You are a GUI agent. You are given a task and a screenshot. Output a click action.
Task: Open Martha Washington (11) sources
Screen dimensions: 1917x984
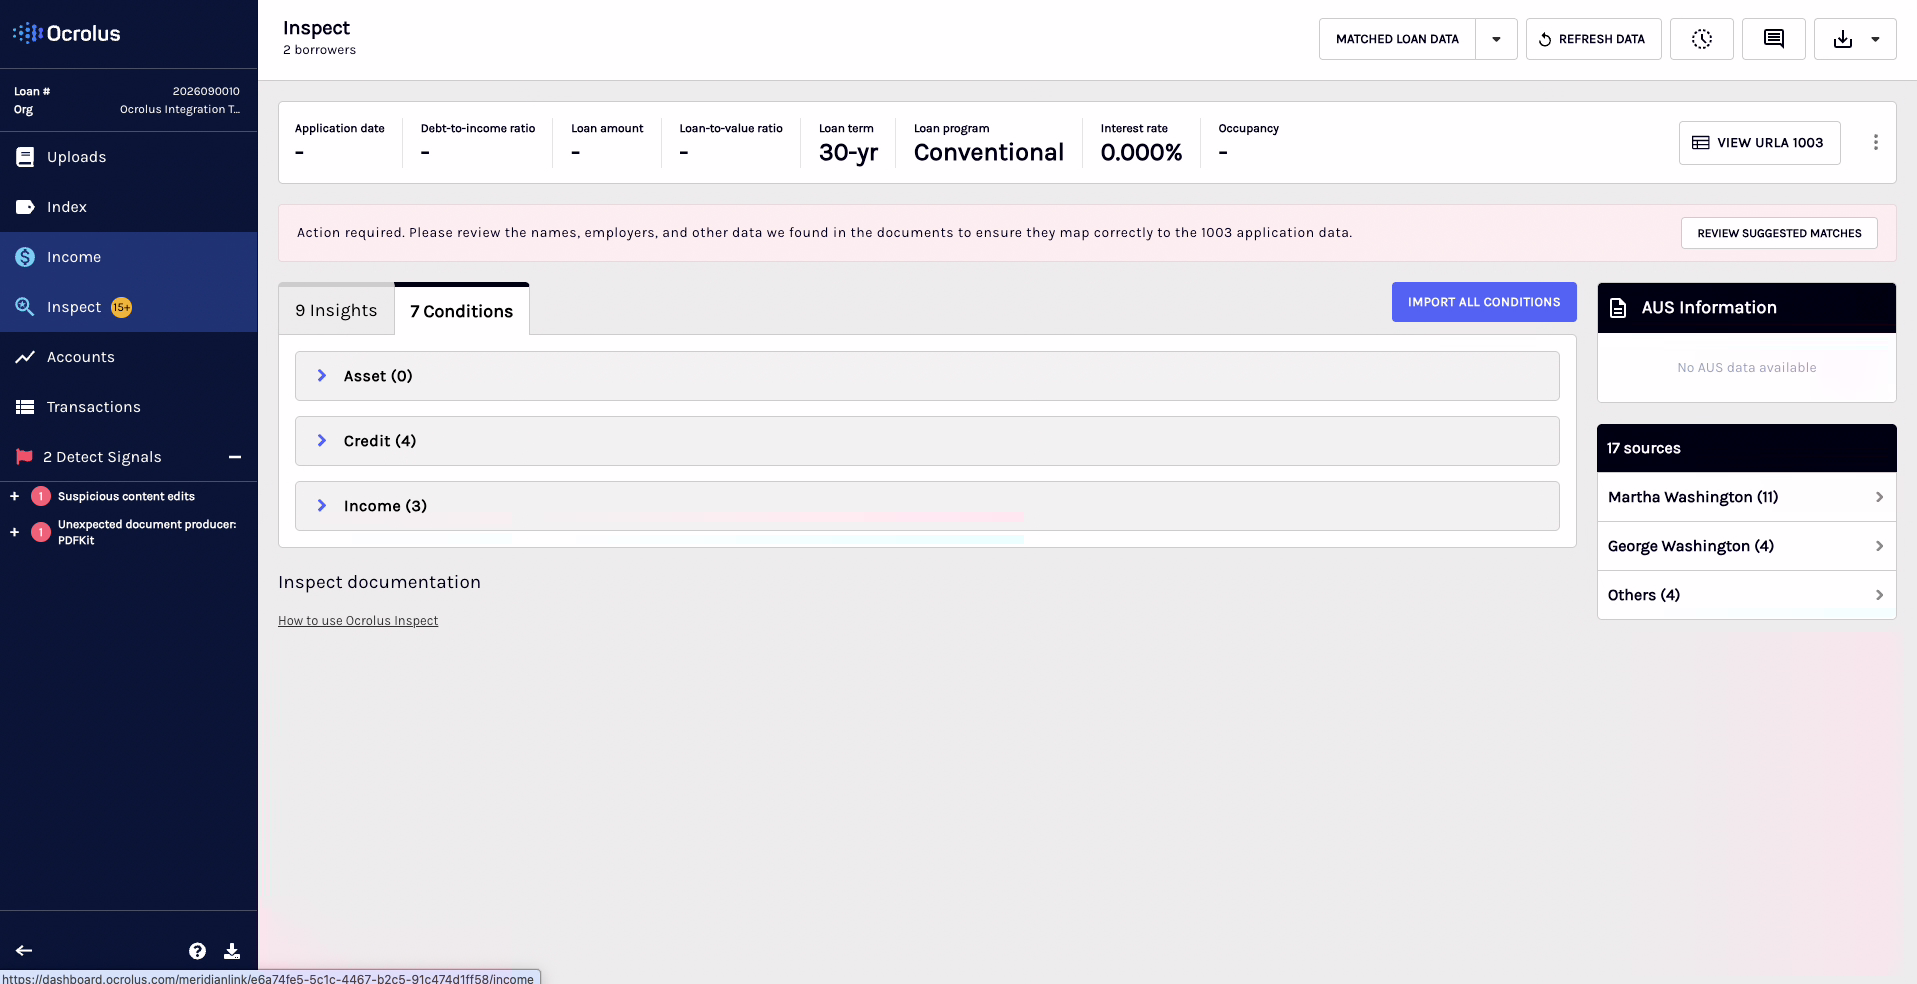1746,497
